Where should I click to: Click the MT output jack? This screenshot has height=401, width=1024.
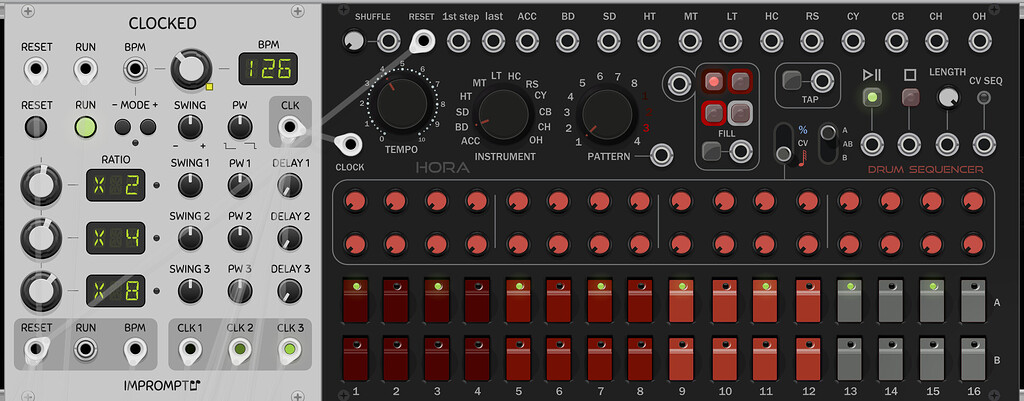coord(690,41)
